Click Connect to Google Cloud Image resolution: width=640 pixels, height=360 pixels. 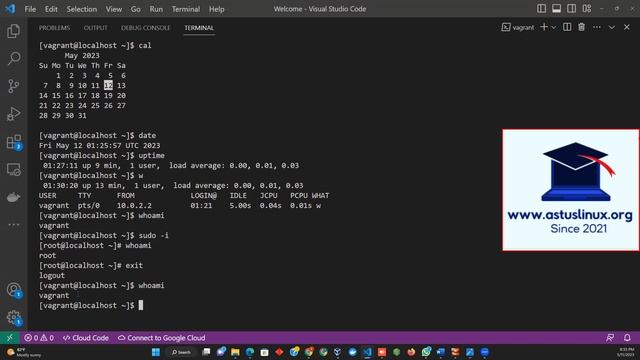coord(162,338)
